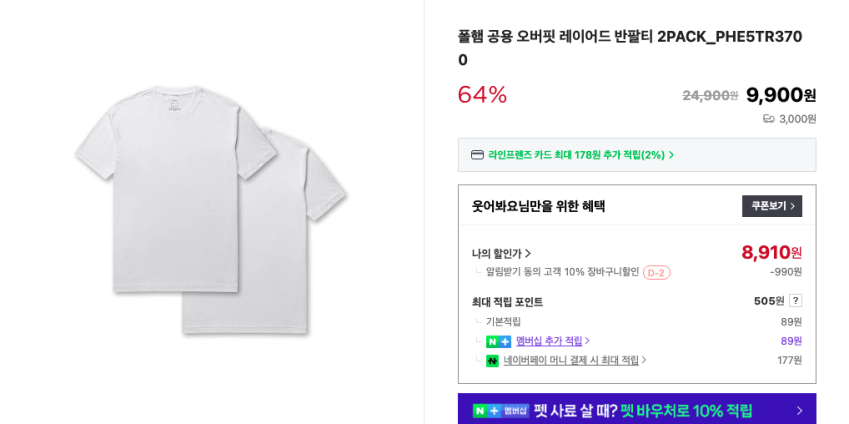Click the 펫 사료 살 때 promo banner

pyautogui.click(x=640, y=410)
